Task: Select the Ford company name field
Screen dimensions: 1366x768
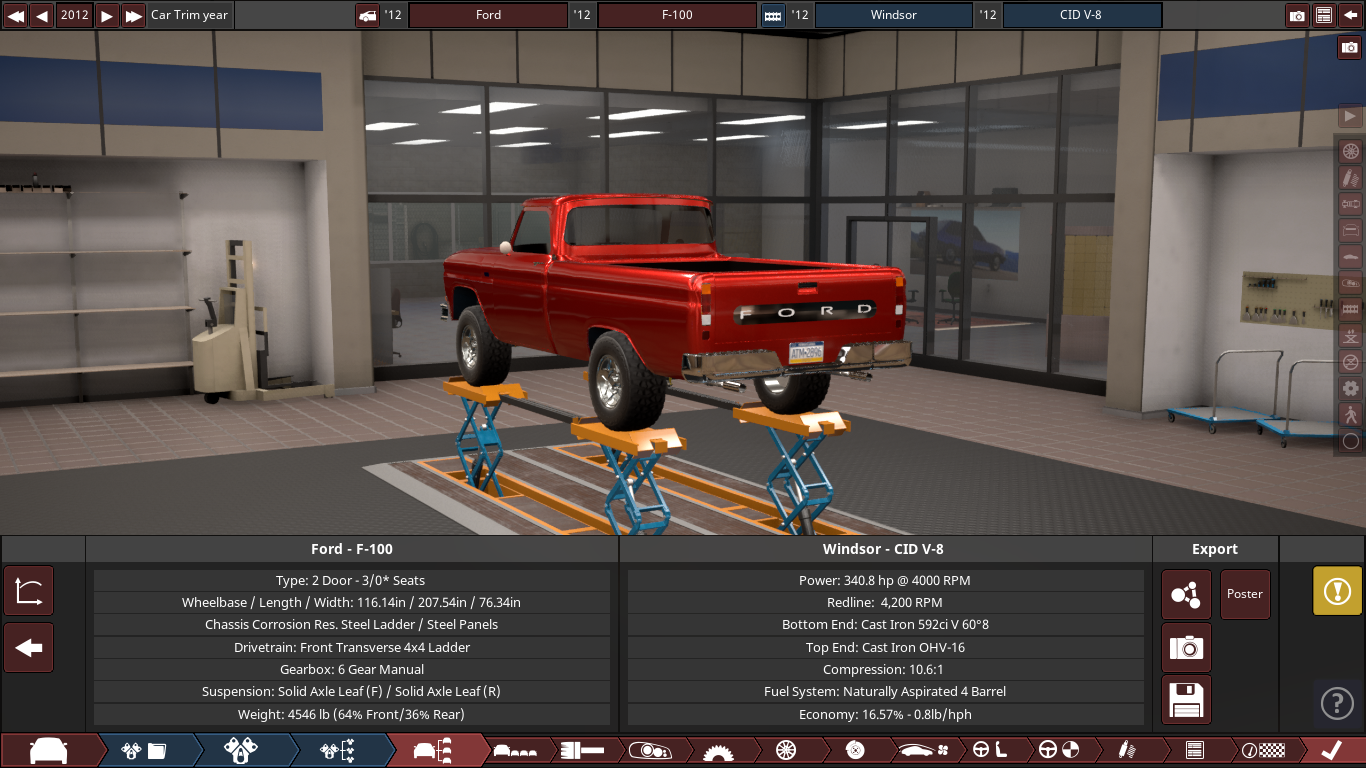Action: point(488,15)
